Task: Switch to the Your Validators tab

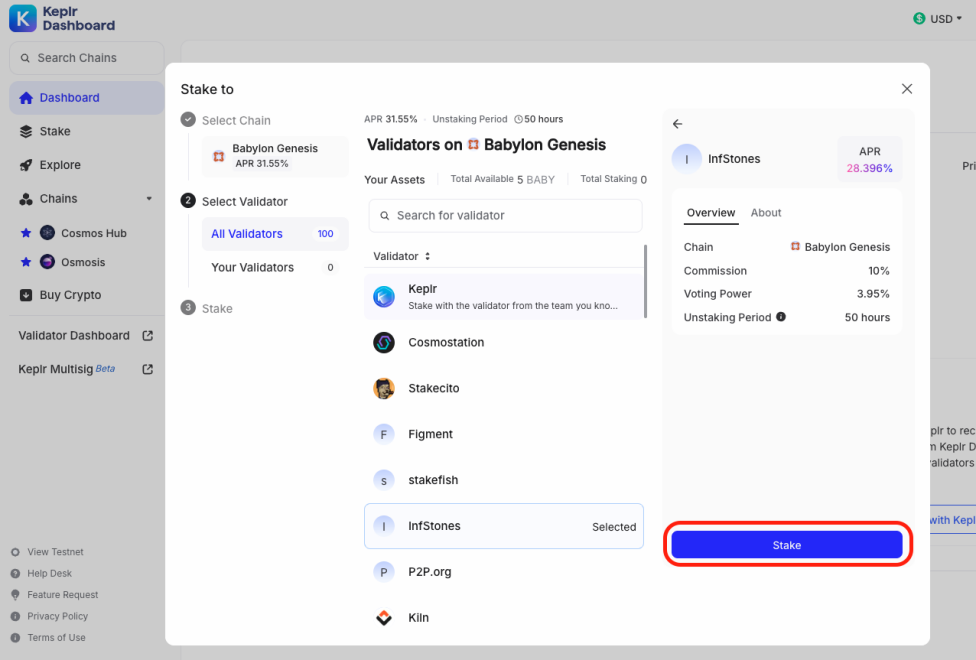Action: coord(275,268)
